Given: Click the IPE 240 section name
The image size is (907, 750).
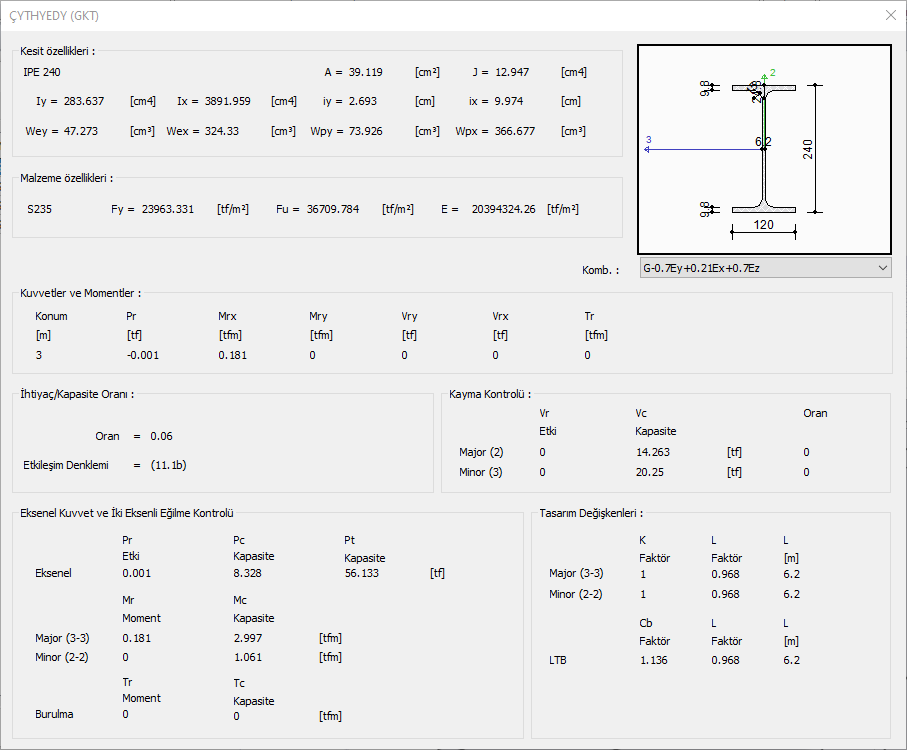Looking at the screenshot, I should [x=42, y=72].
